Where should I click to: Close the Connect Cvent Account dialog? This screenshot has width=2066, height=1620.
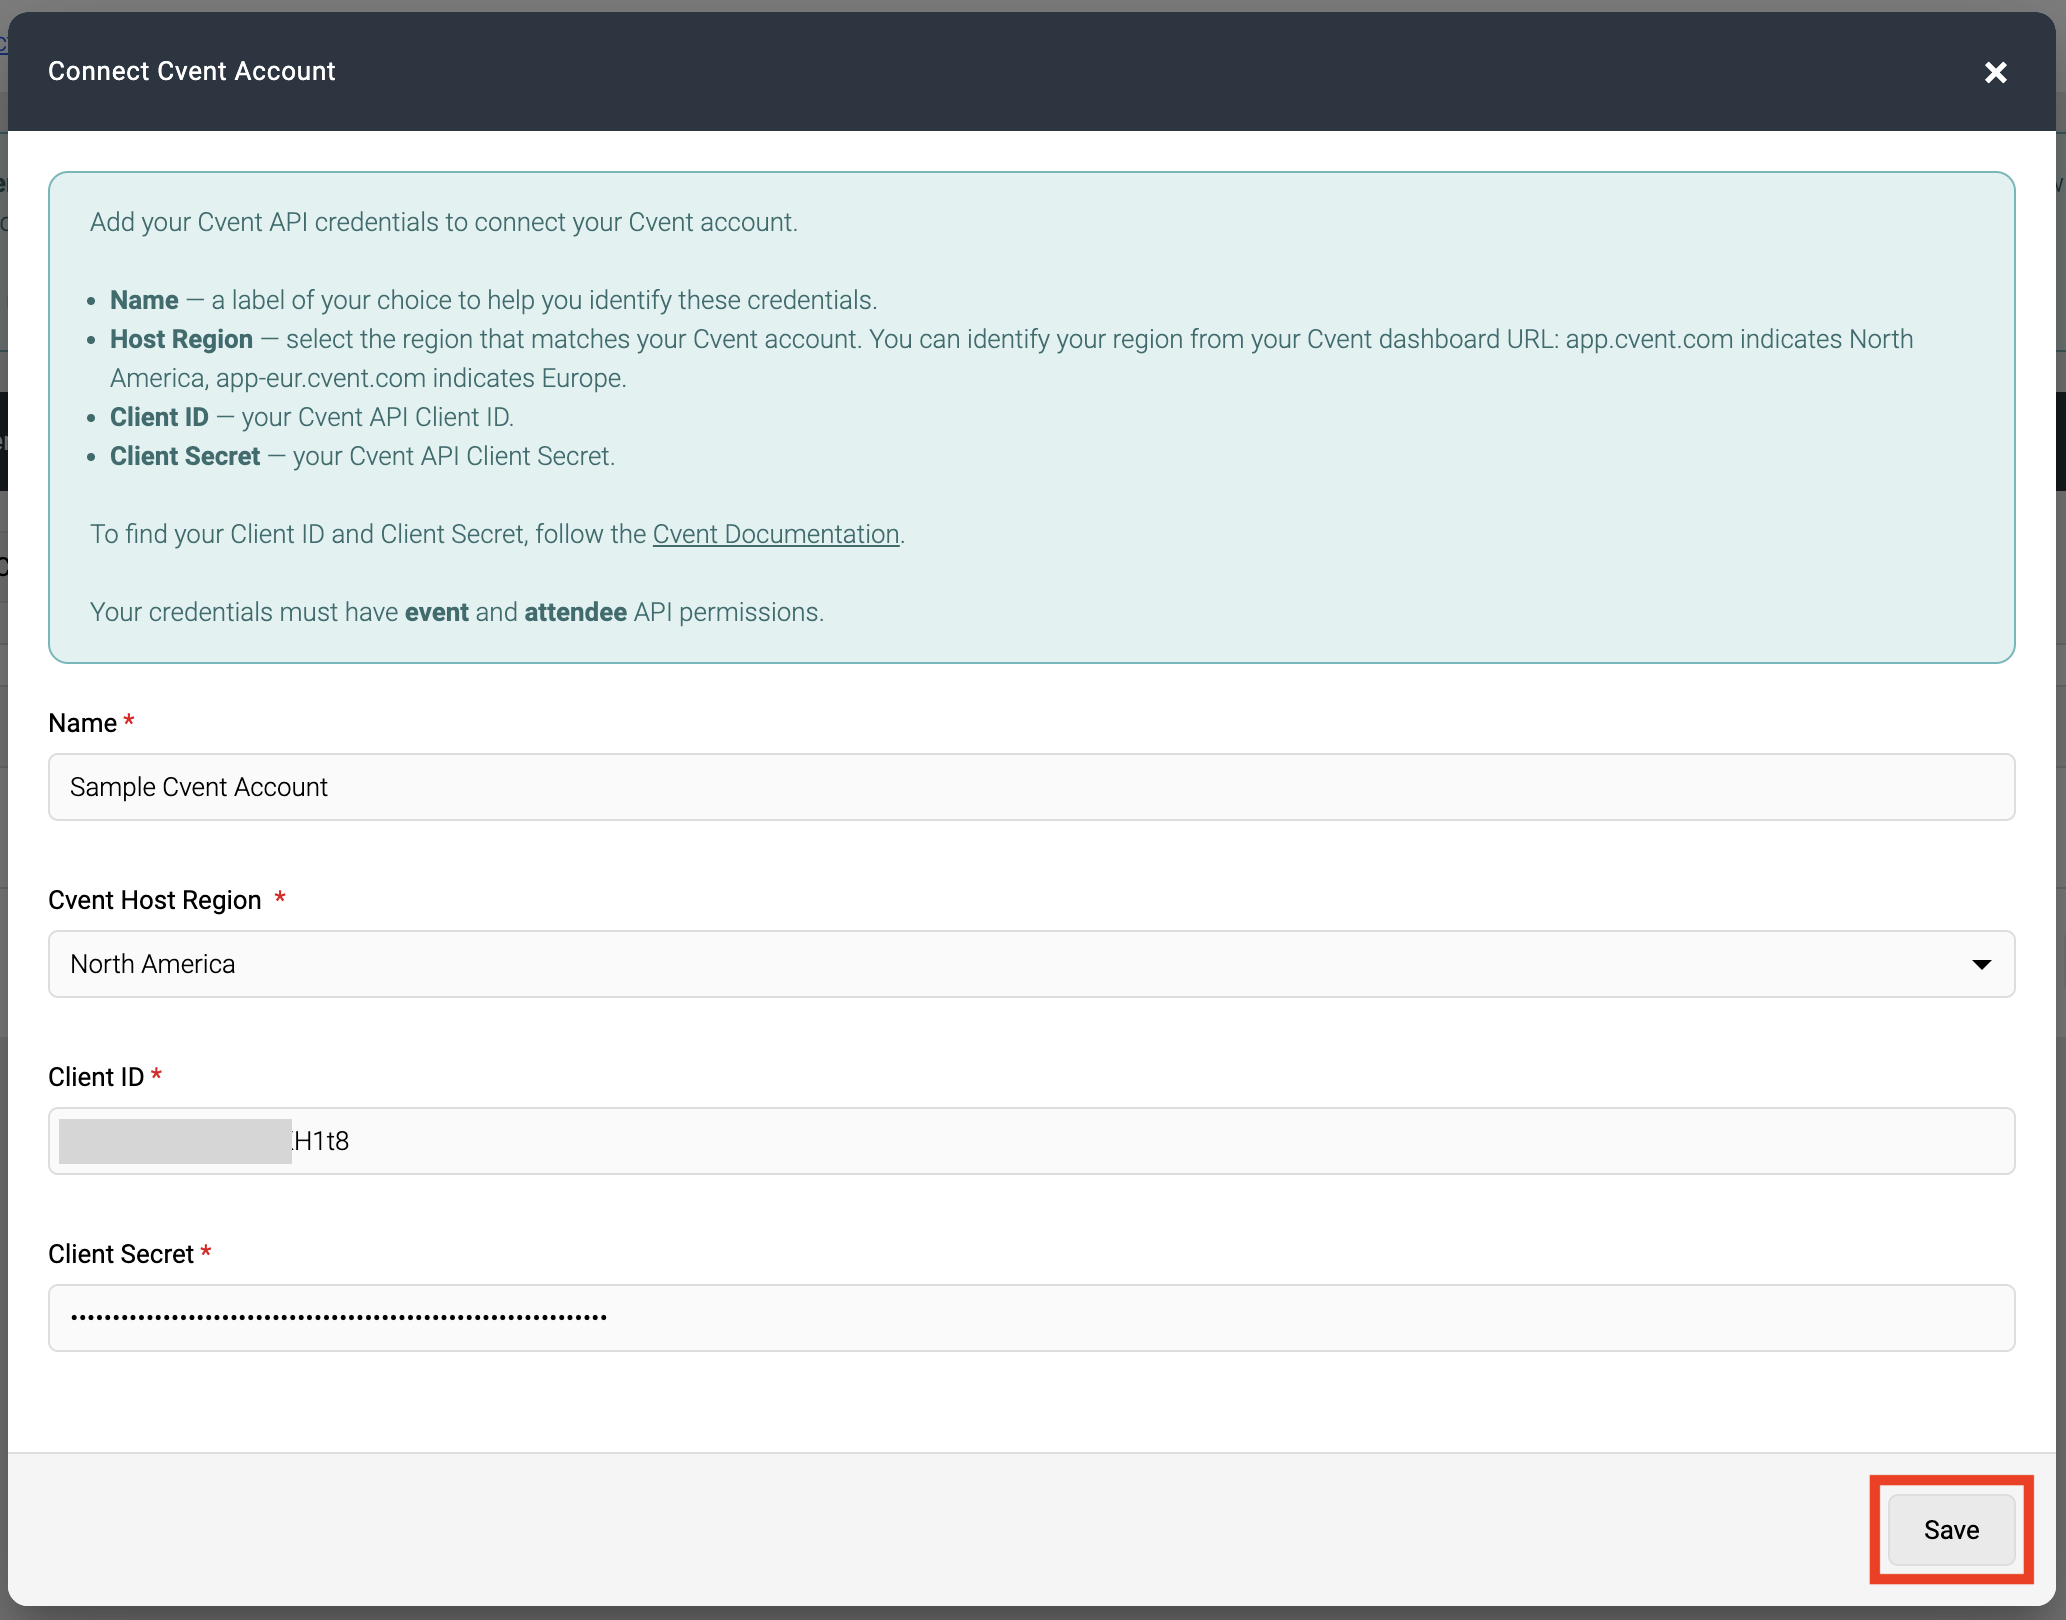point(1995,72)
